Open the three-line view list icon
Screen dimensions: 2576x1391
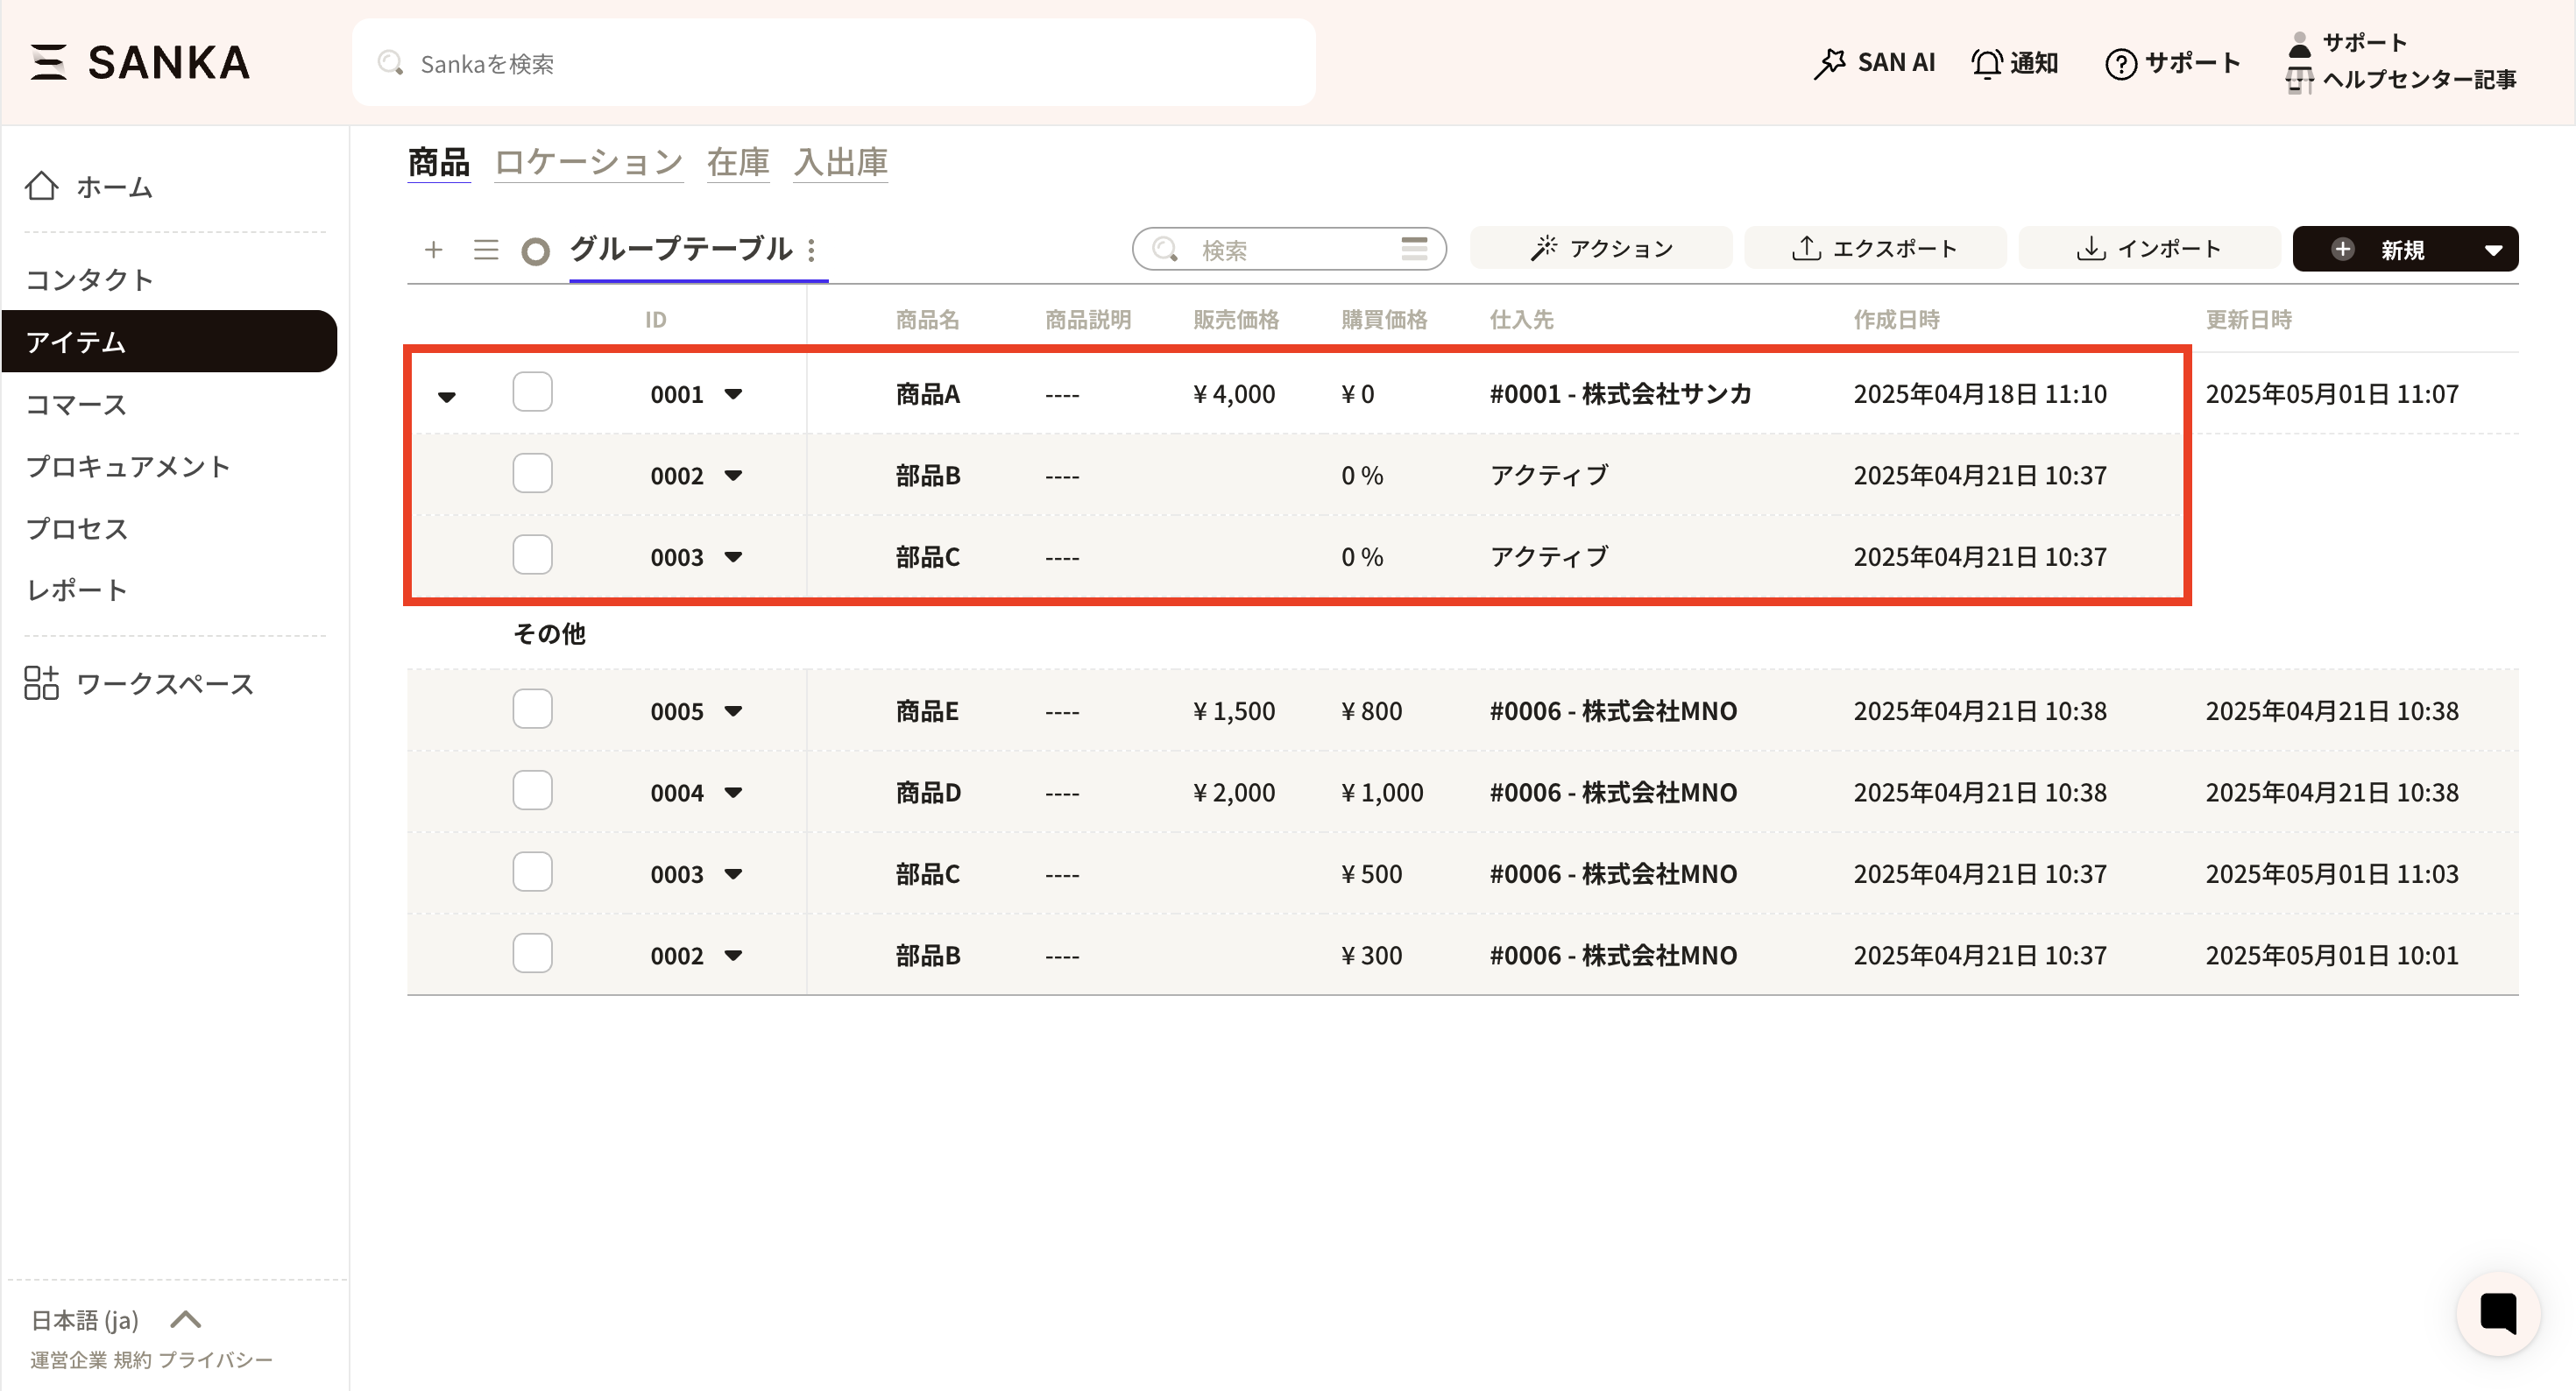tap(486, 249)
